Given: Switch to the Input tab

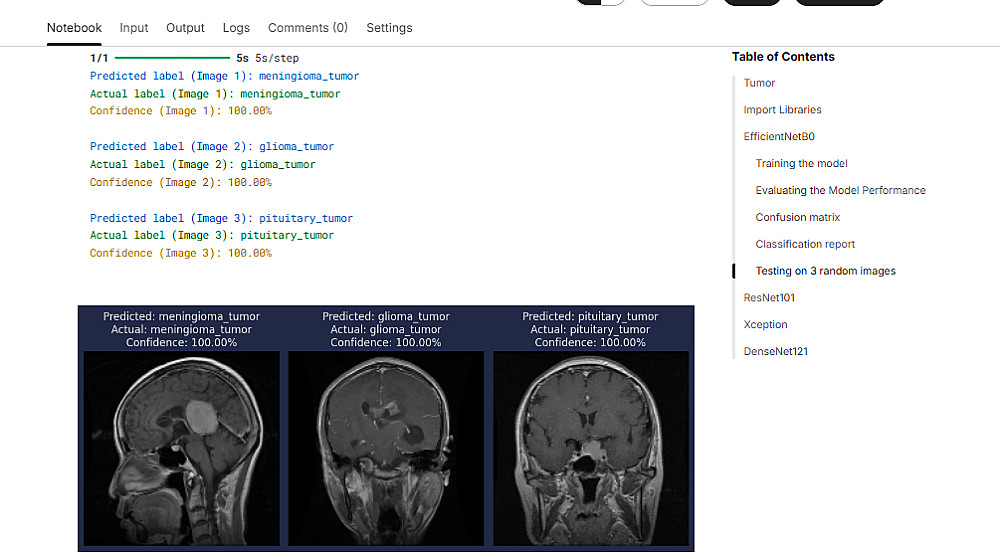Looking at the screenshot, I should [134, 28].
